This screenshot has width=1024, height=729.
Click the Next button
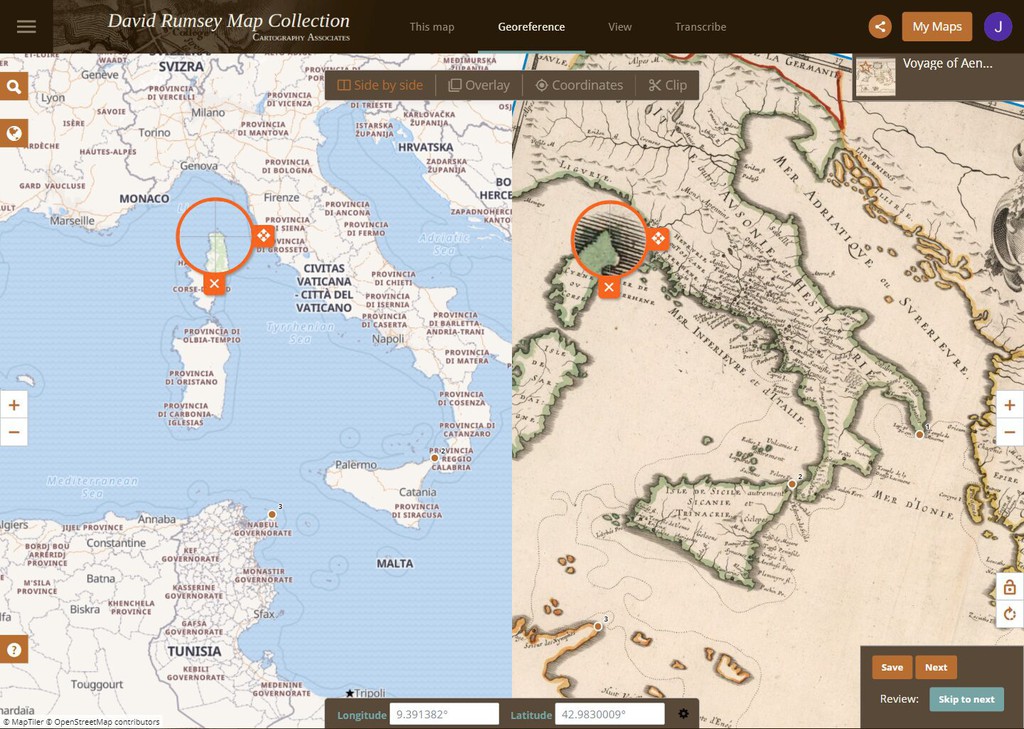(x=936, y=667)
